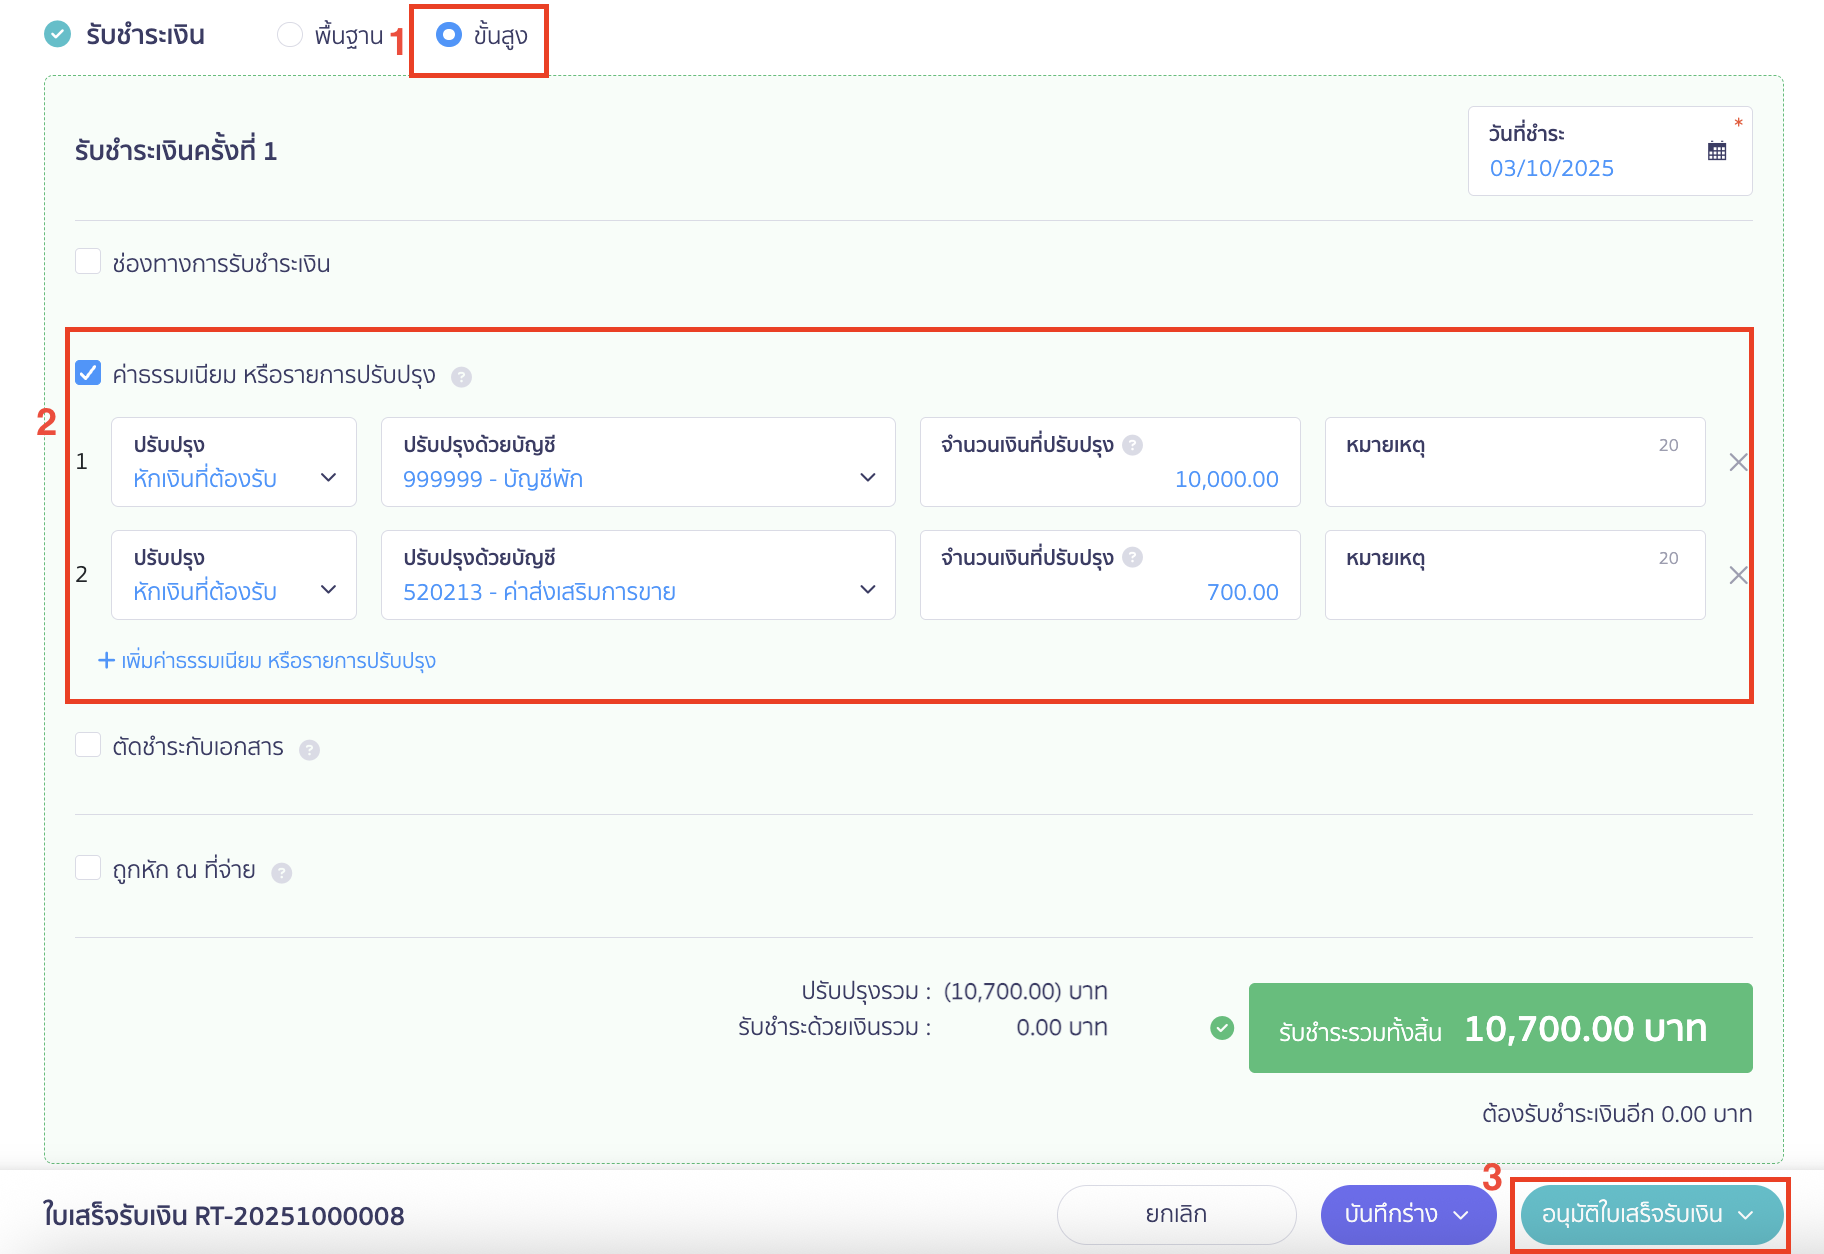Open row 1 ปรับปรุง type dropdown
Screen dimensions: 1824x1254
(234, 463)
